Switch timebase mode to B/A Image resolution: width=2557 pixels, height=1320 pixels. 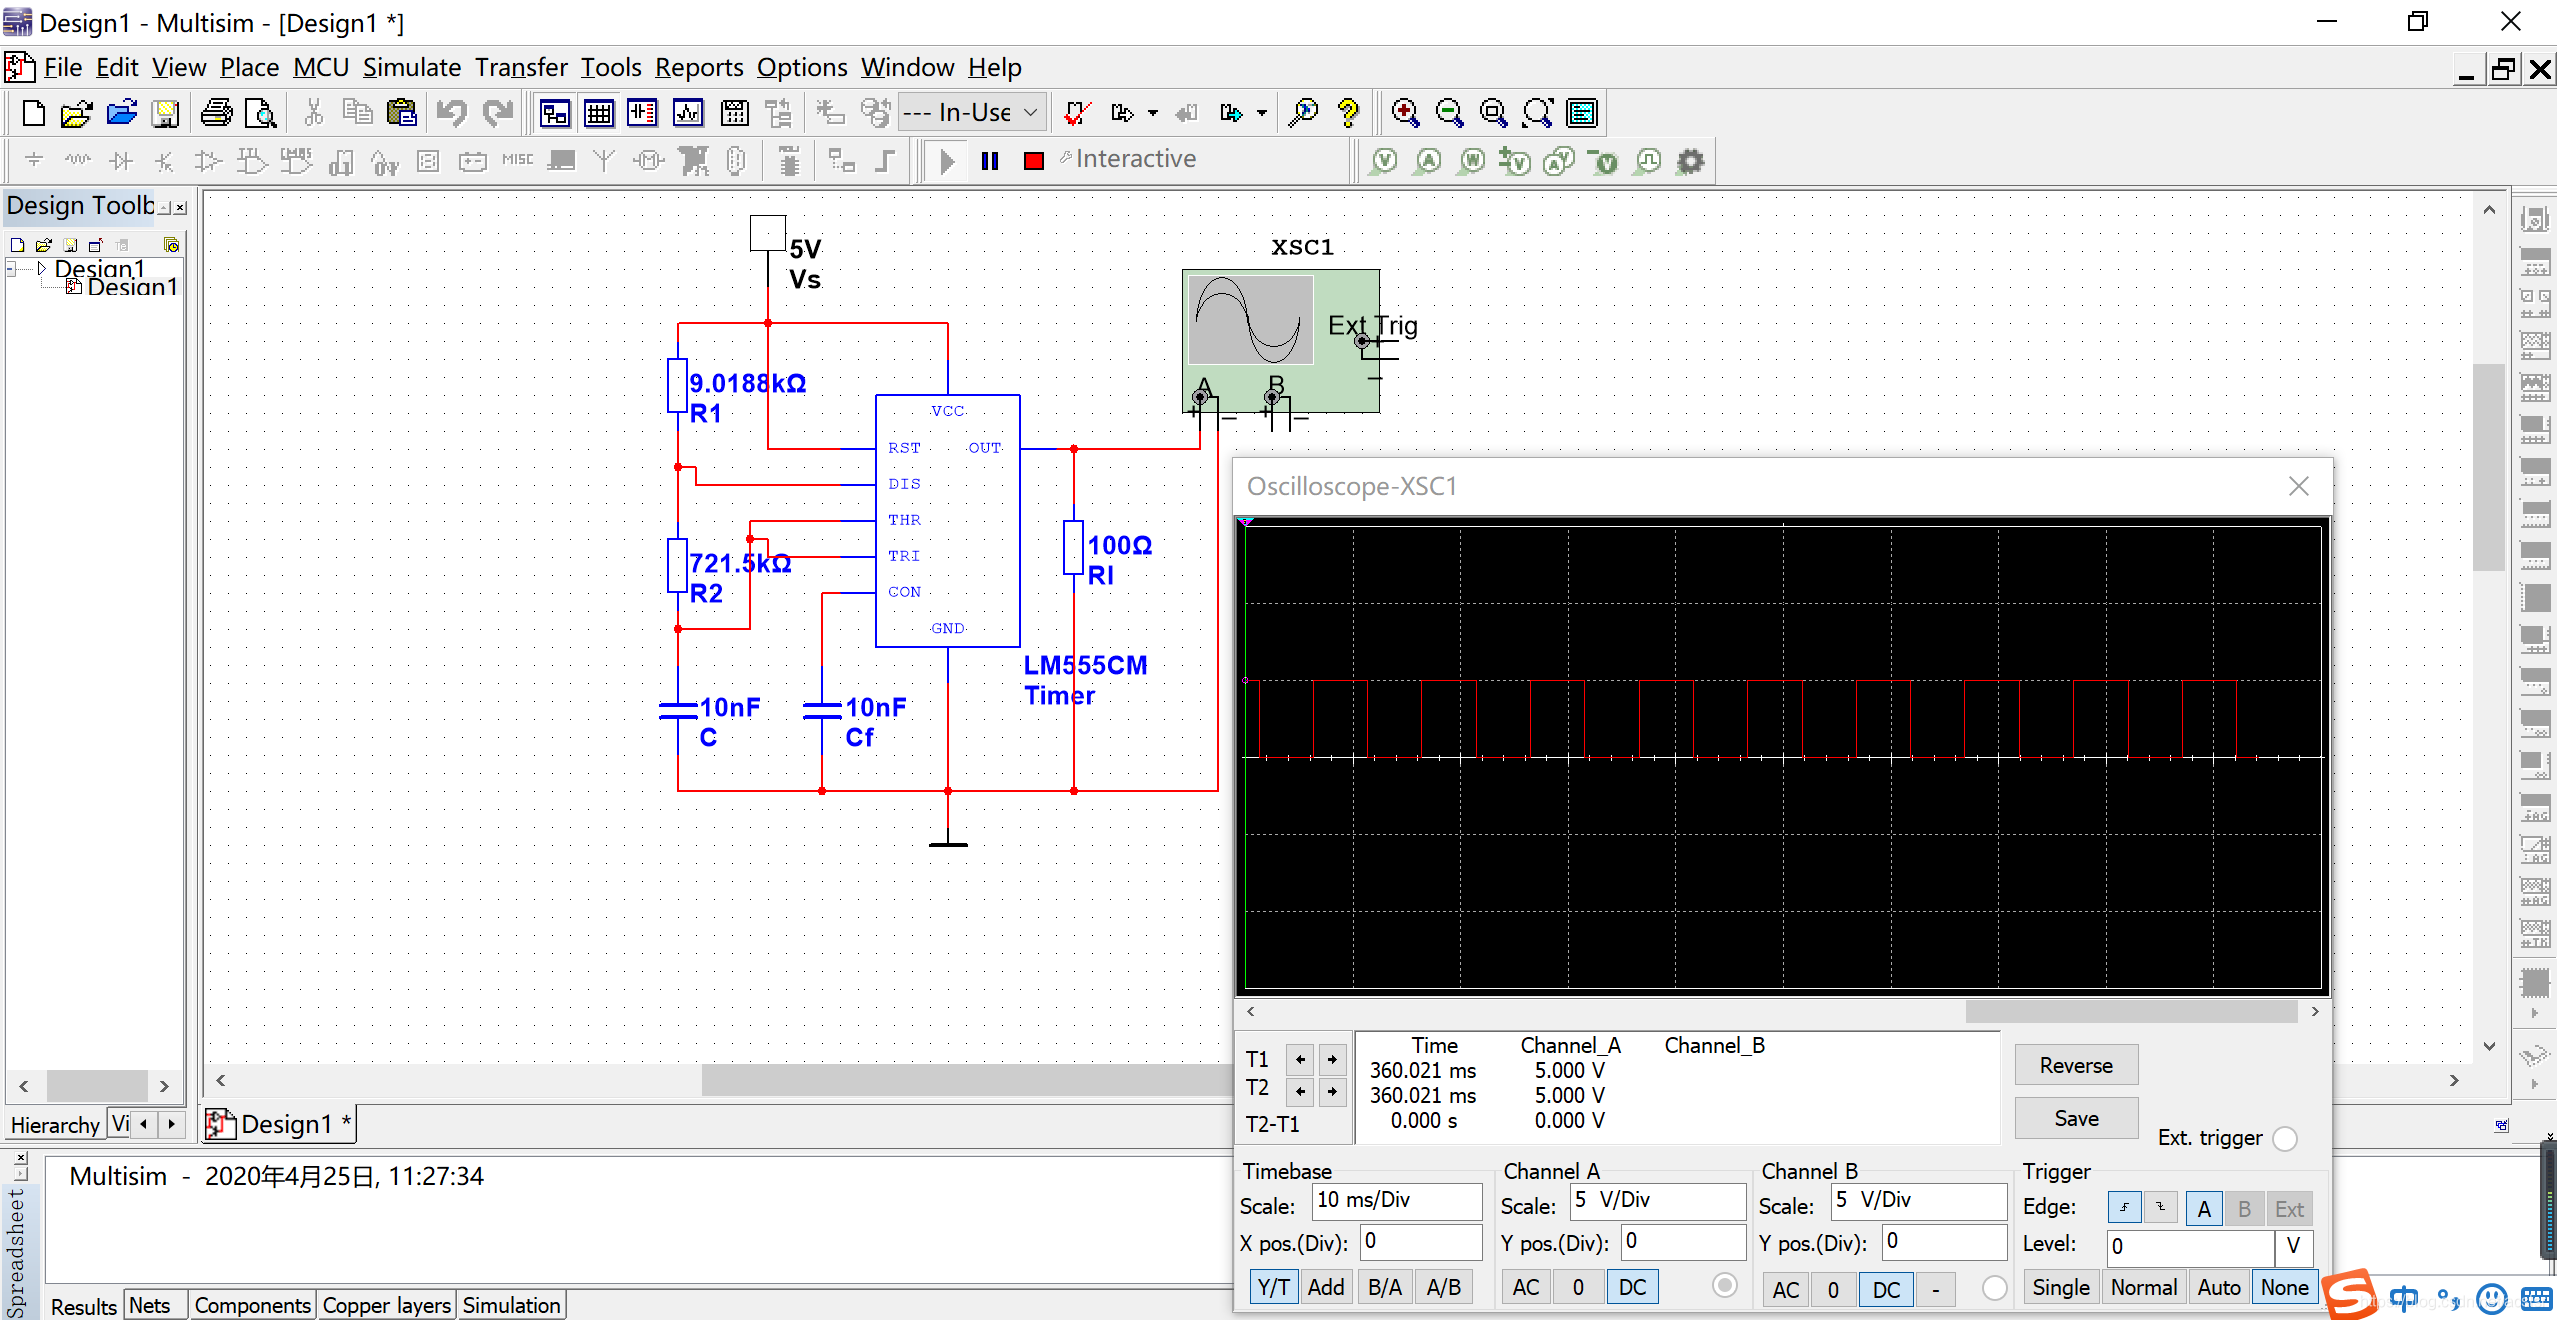[1385, 1287]
